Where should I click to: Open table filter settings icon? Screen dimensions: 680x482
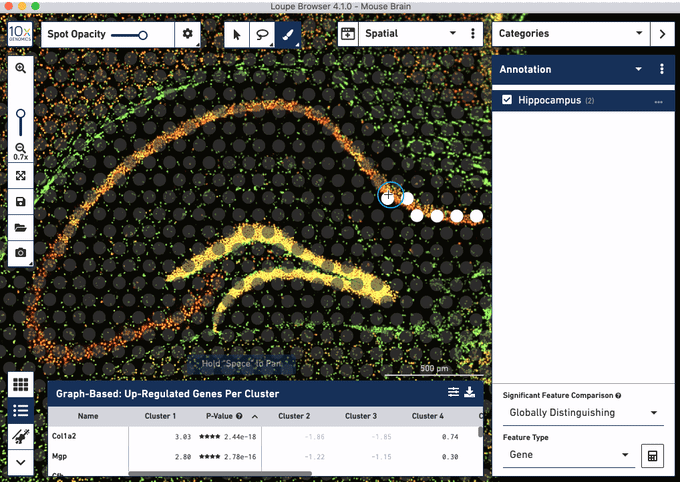pyautogui.click(x=453, y=392)
